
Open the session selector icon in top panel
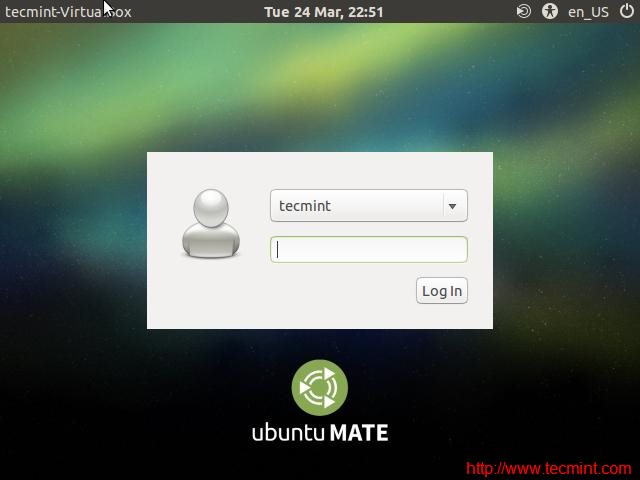point(524,11)
